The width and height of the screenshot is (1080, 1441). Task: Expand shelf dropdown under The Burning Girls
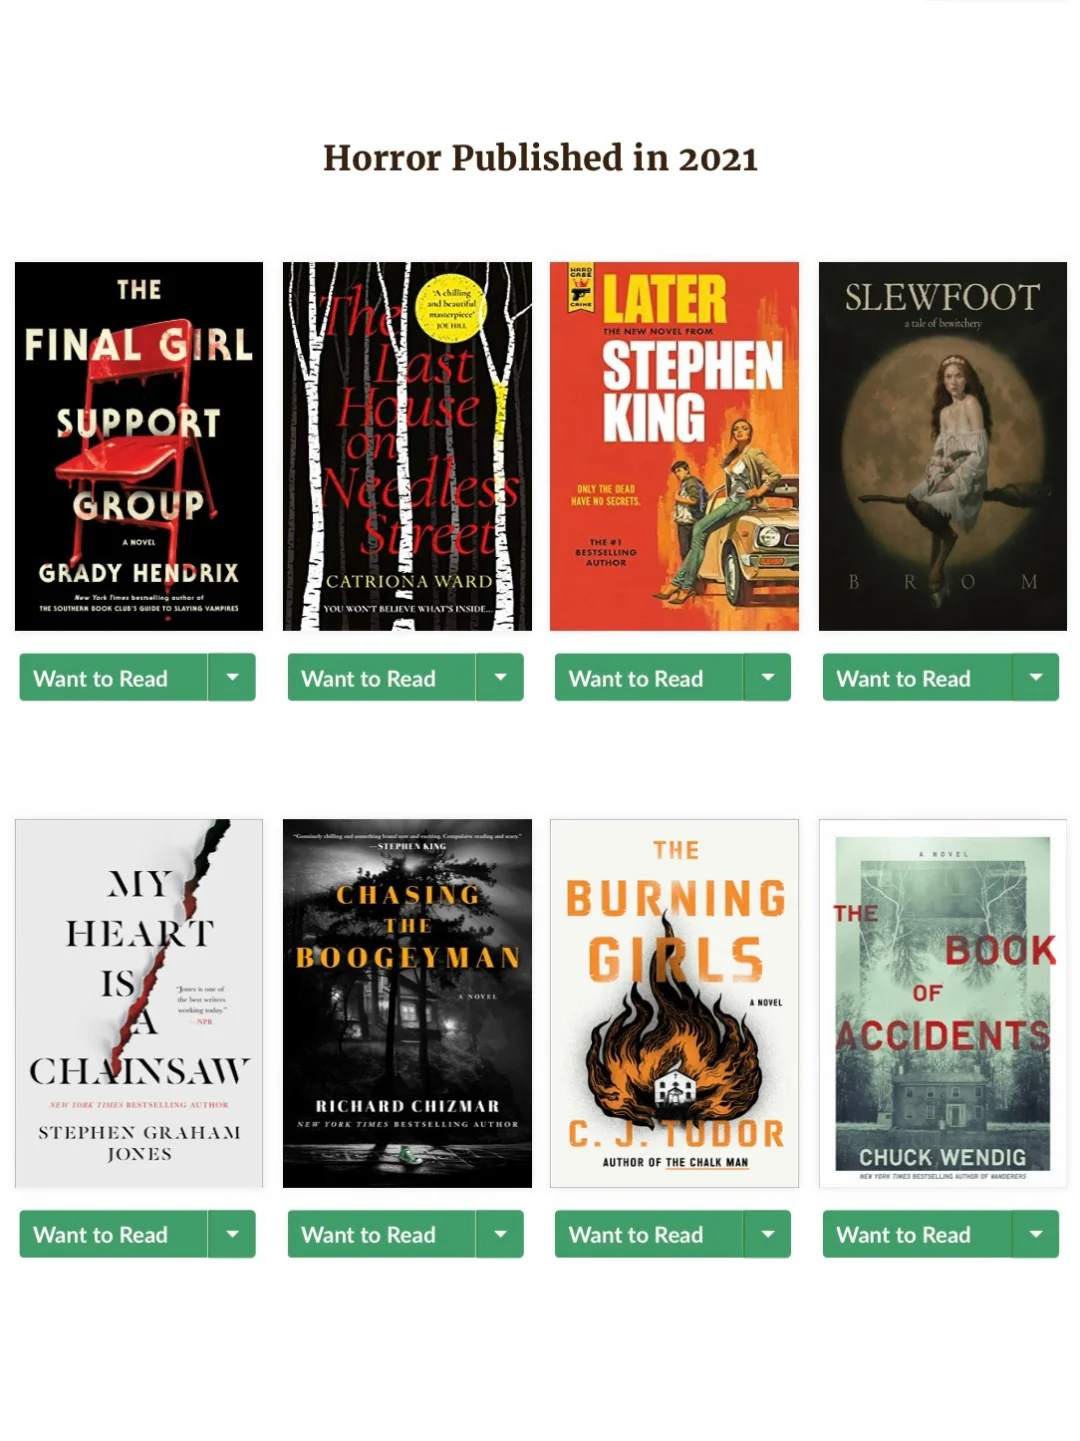point(767,1234)
